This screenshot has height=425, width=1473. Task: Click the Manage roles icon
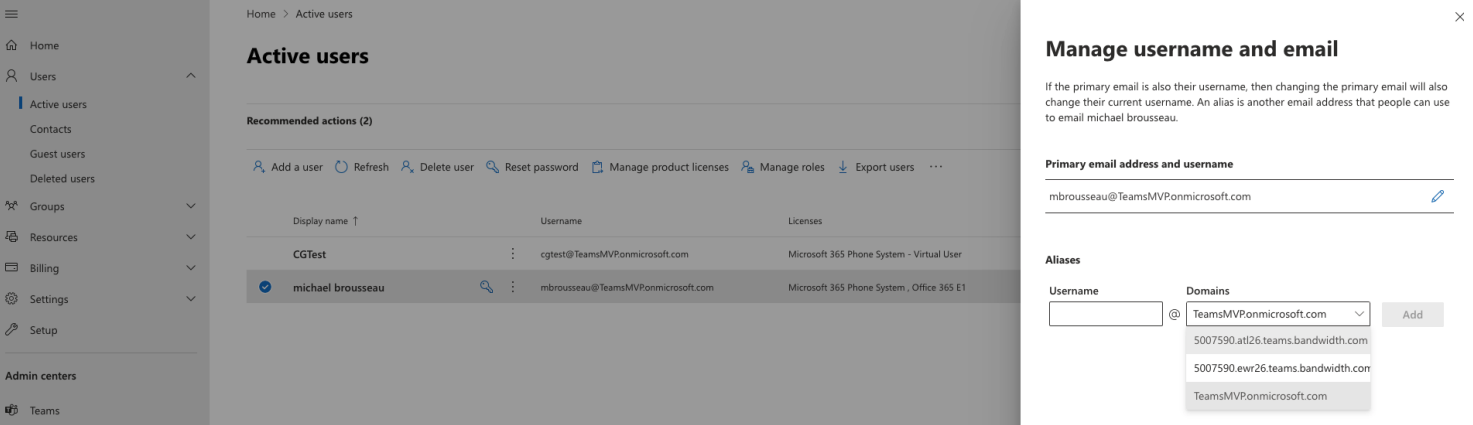(747, 167)
